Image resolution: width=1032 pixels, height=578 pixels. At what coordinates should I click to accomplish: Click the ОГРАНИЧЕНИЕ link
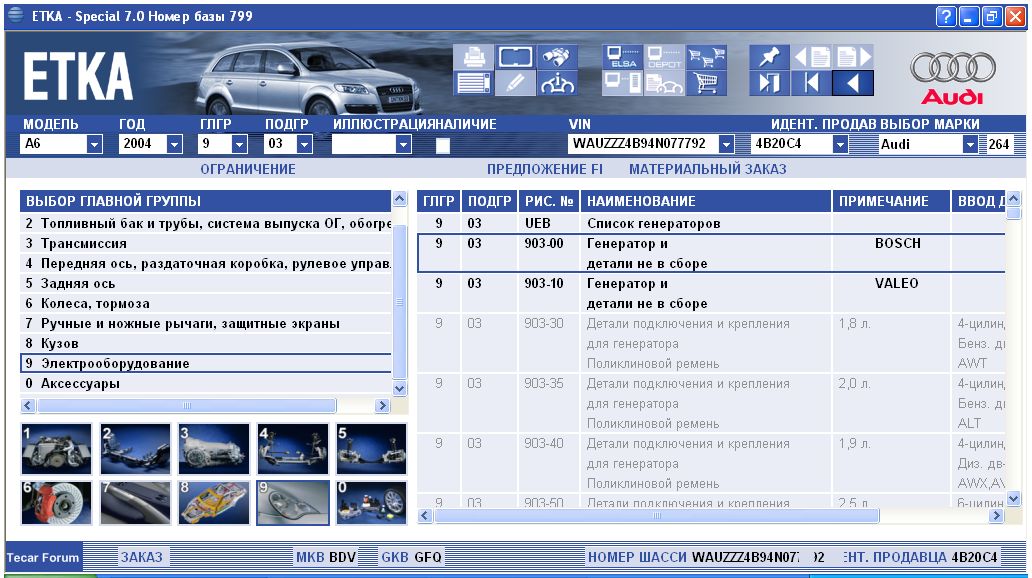click(248, 169)
